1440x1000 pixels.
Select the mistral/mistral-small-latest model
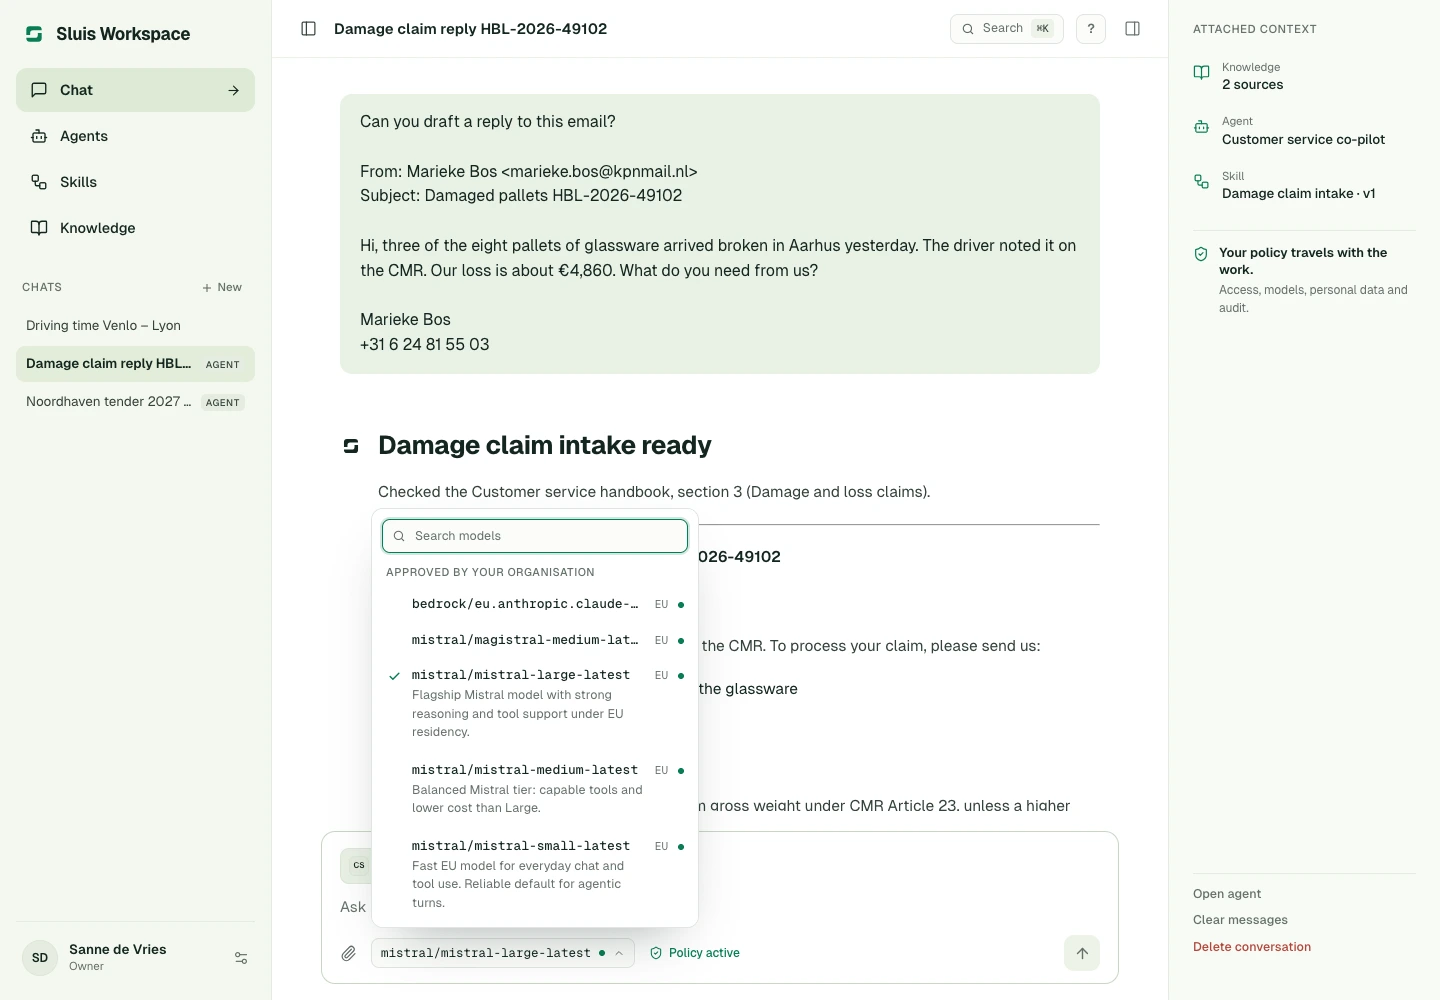pyautogui.click(x=535, y=874)
